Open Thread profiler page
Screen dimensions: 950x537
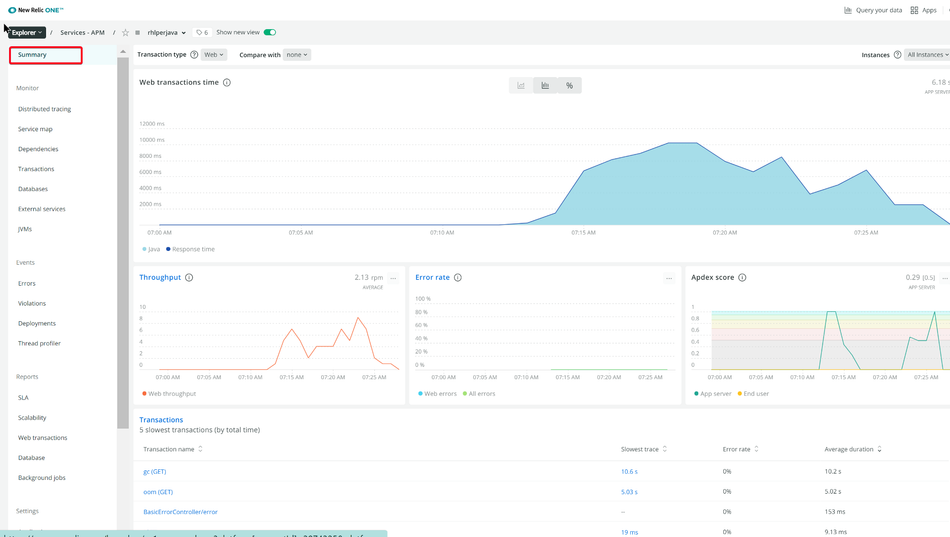coord(39,344)
